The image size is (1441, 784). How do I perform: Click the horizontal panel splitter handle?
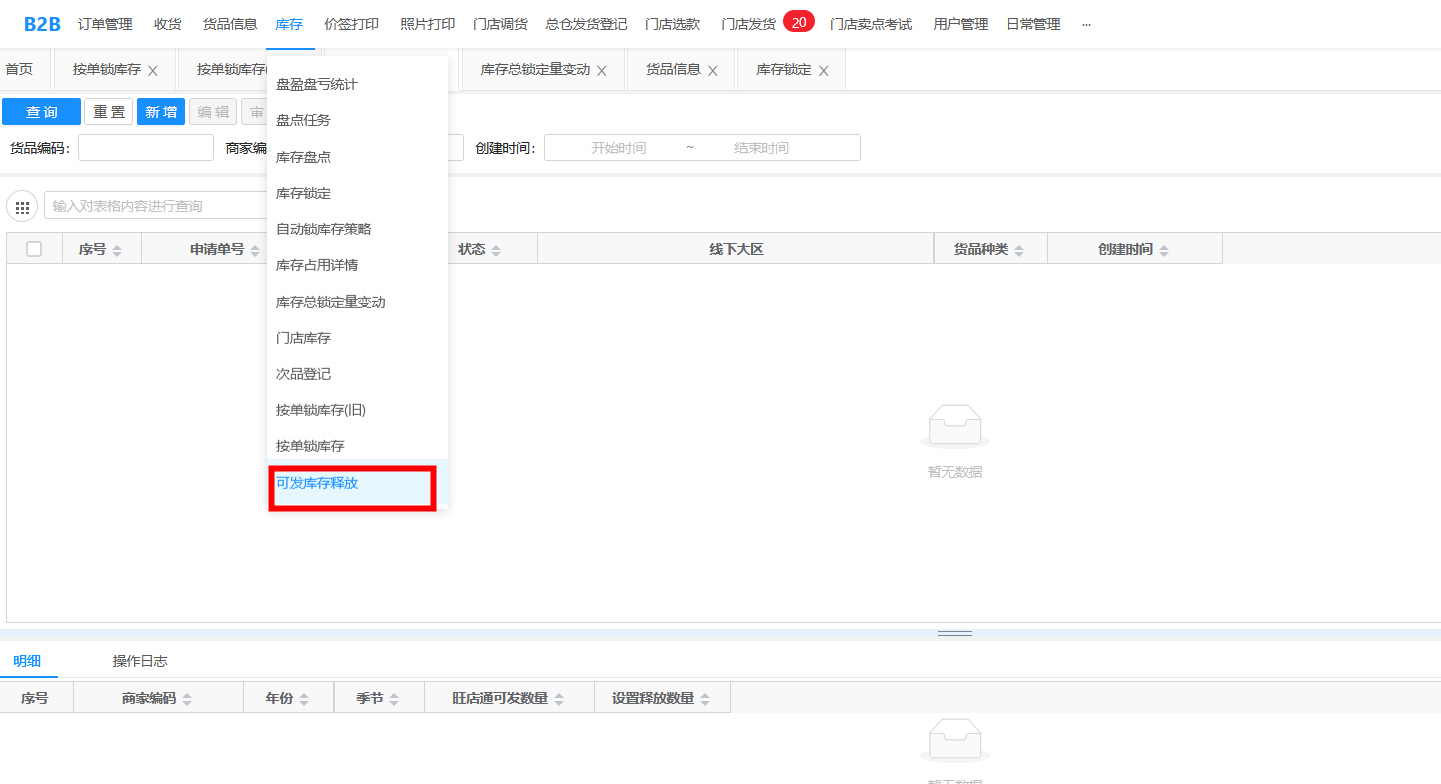(x=954, y=633)
